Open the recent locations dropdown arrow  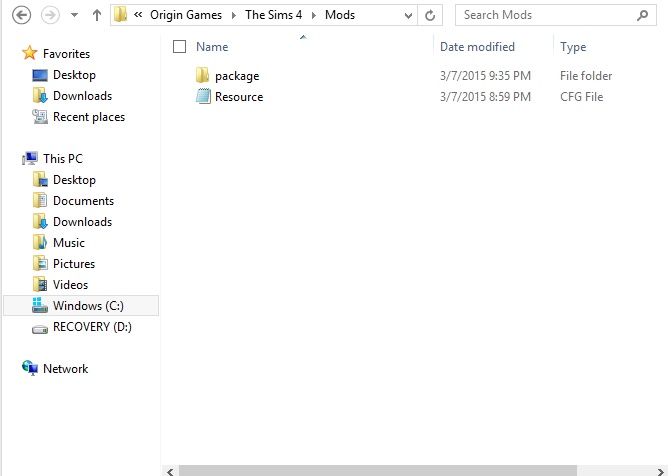[x=74, y=15]
